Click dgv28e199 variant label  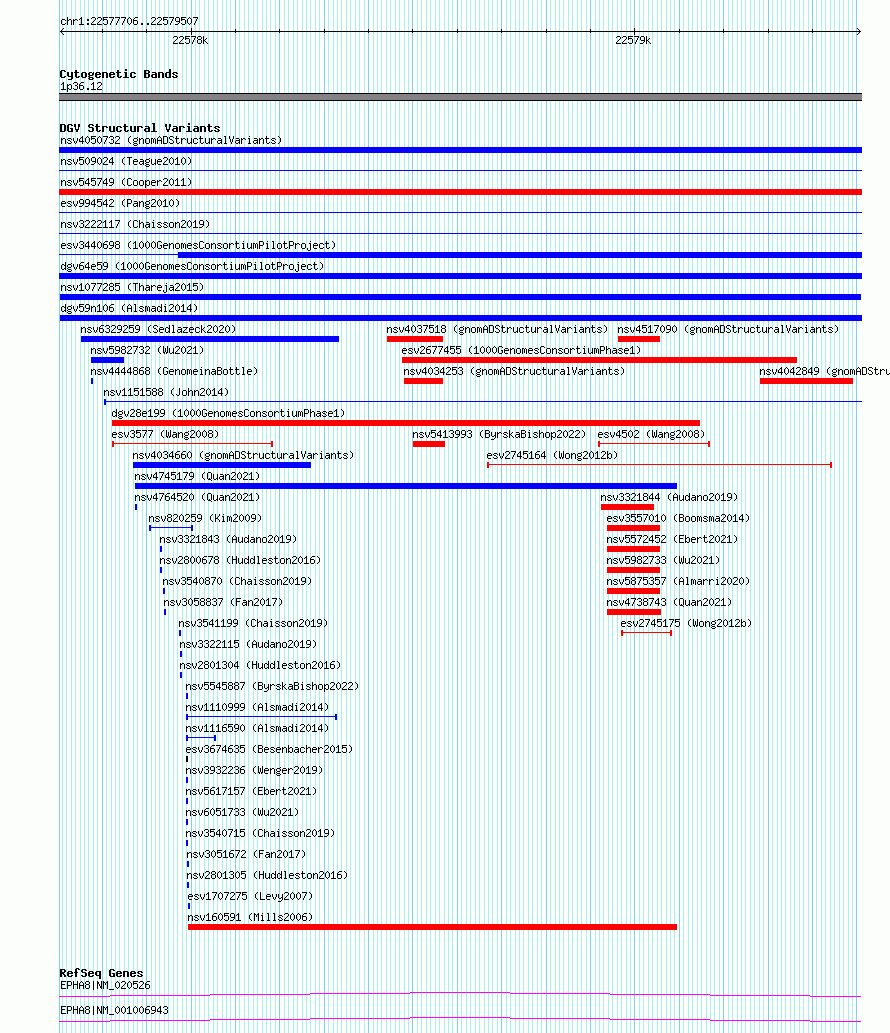pos(228,414)
